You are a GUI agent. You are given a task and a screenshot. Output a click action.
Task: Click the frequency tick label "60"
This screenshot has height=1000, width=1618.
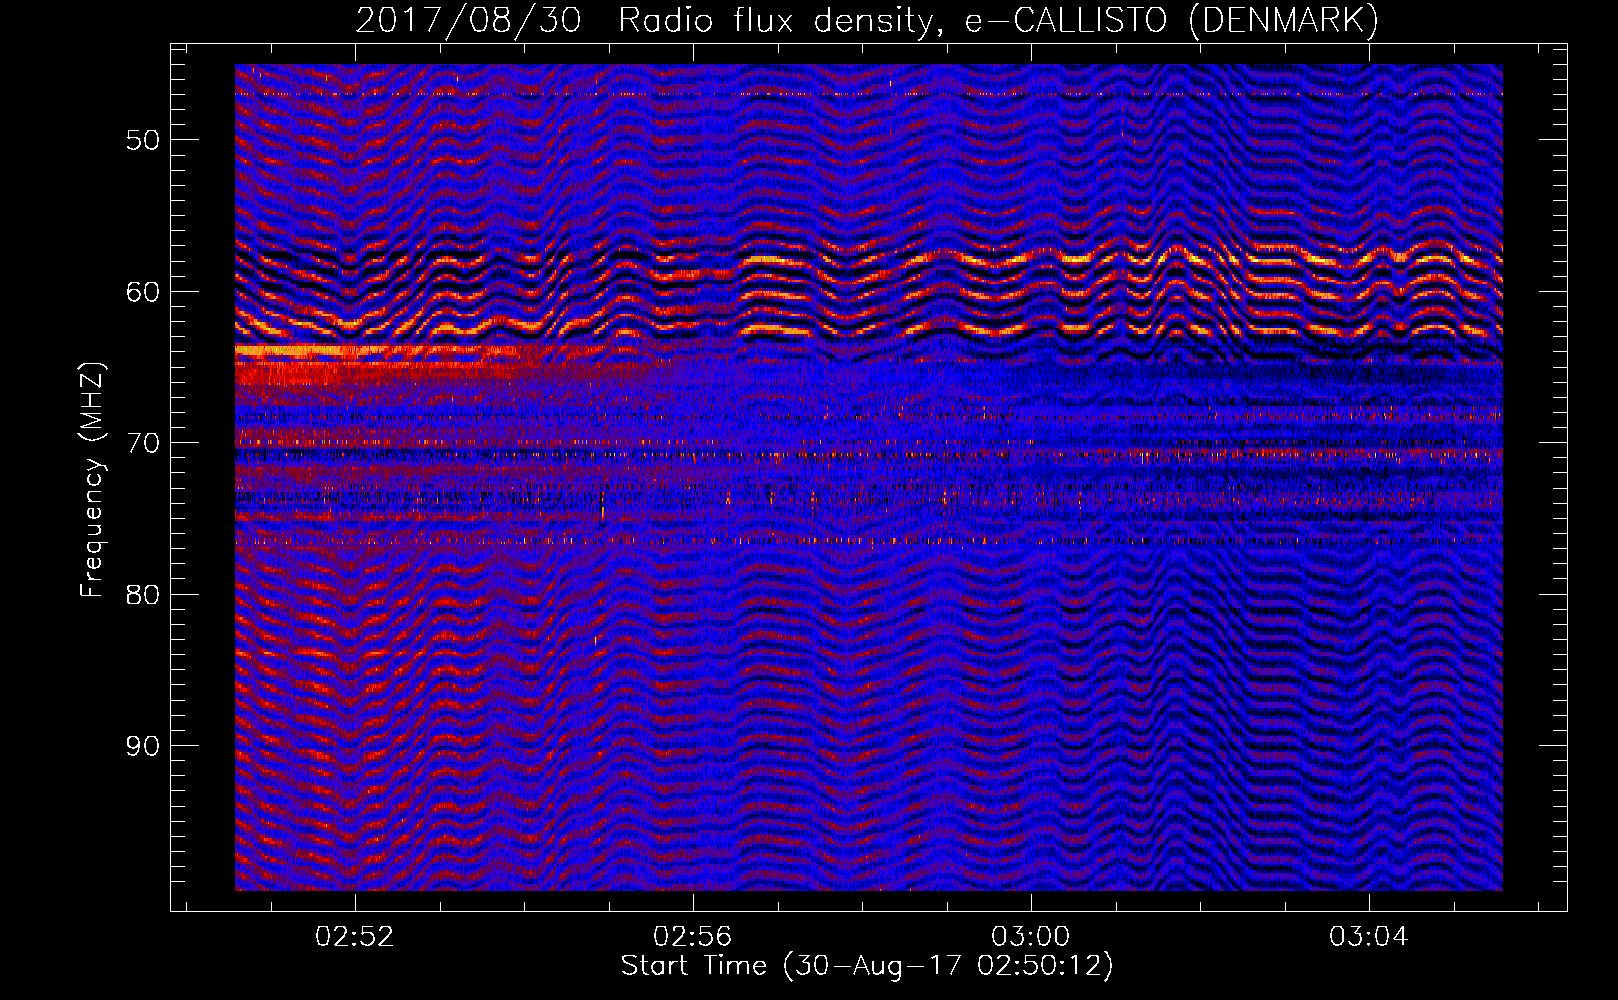click(143, 292)
